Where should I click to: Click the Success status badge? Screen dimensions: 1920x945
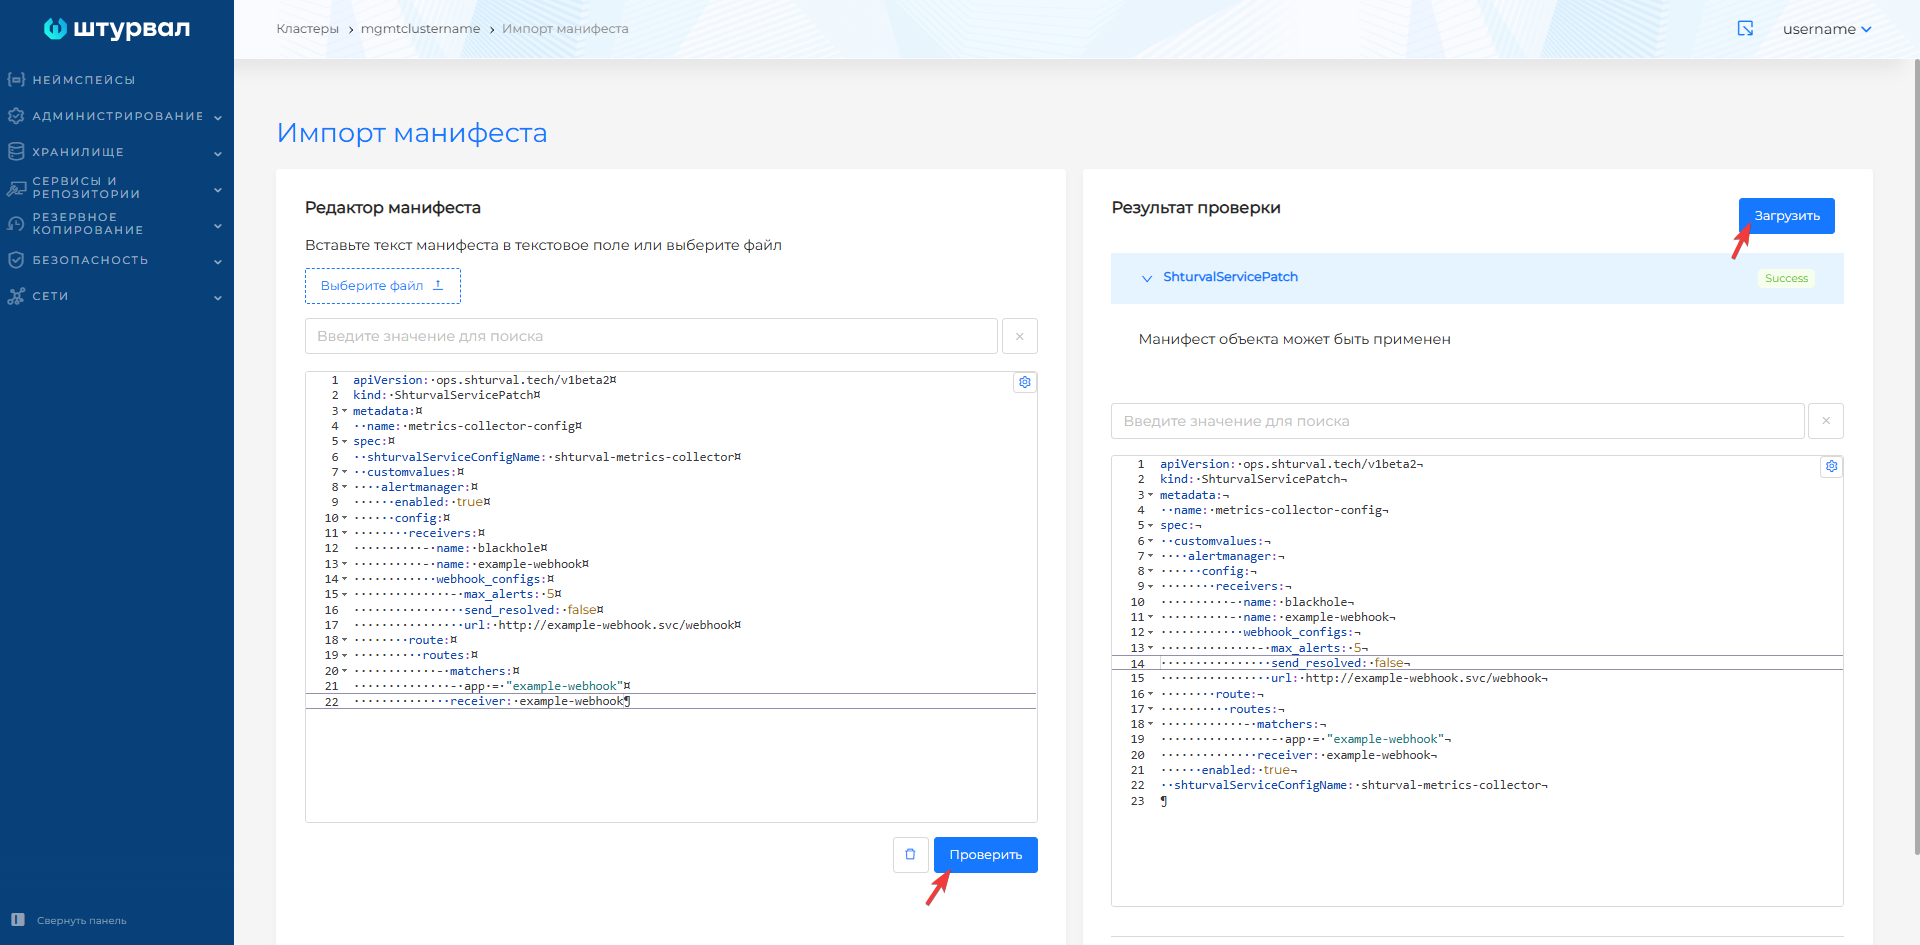(x=1787, y=278)
